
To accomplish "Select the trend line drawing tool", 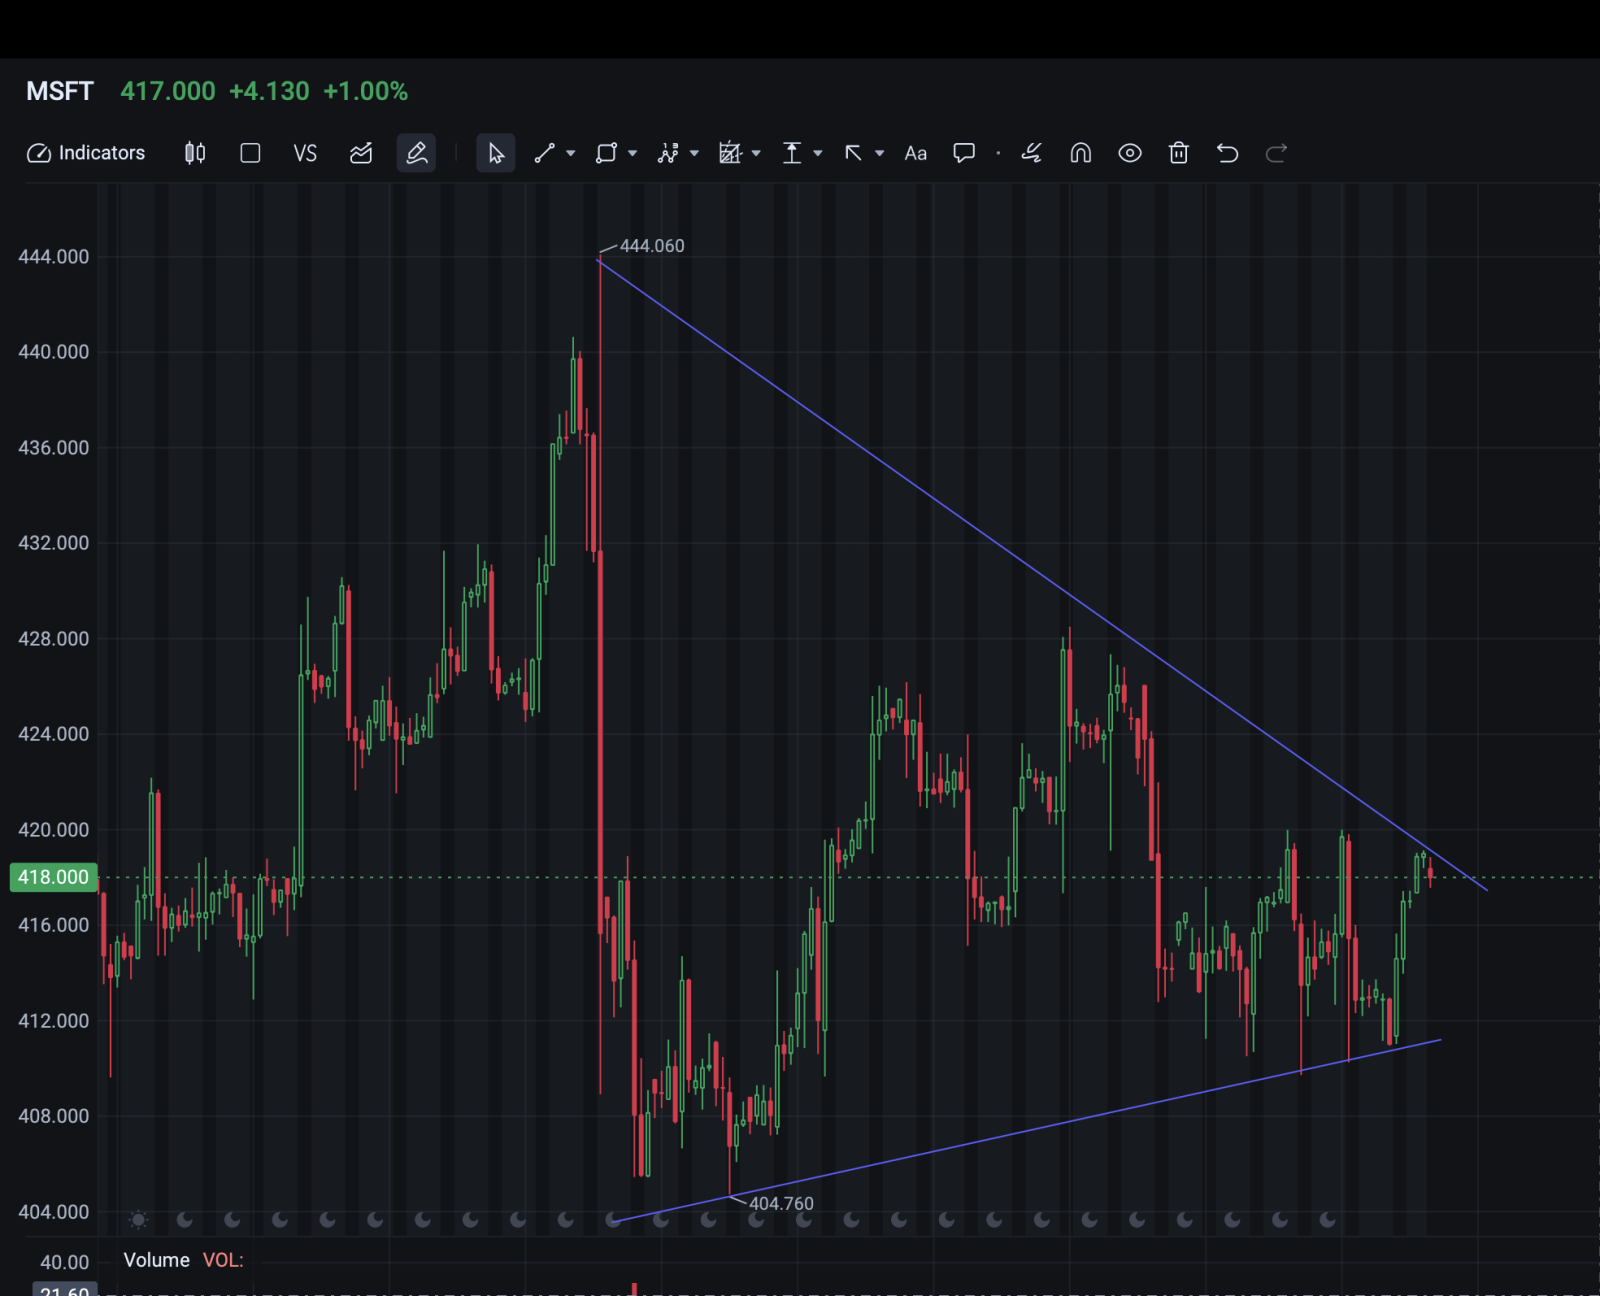I will coord(545,153).
